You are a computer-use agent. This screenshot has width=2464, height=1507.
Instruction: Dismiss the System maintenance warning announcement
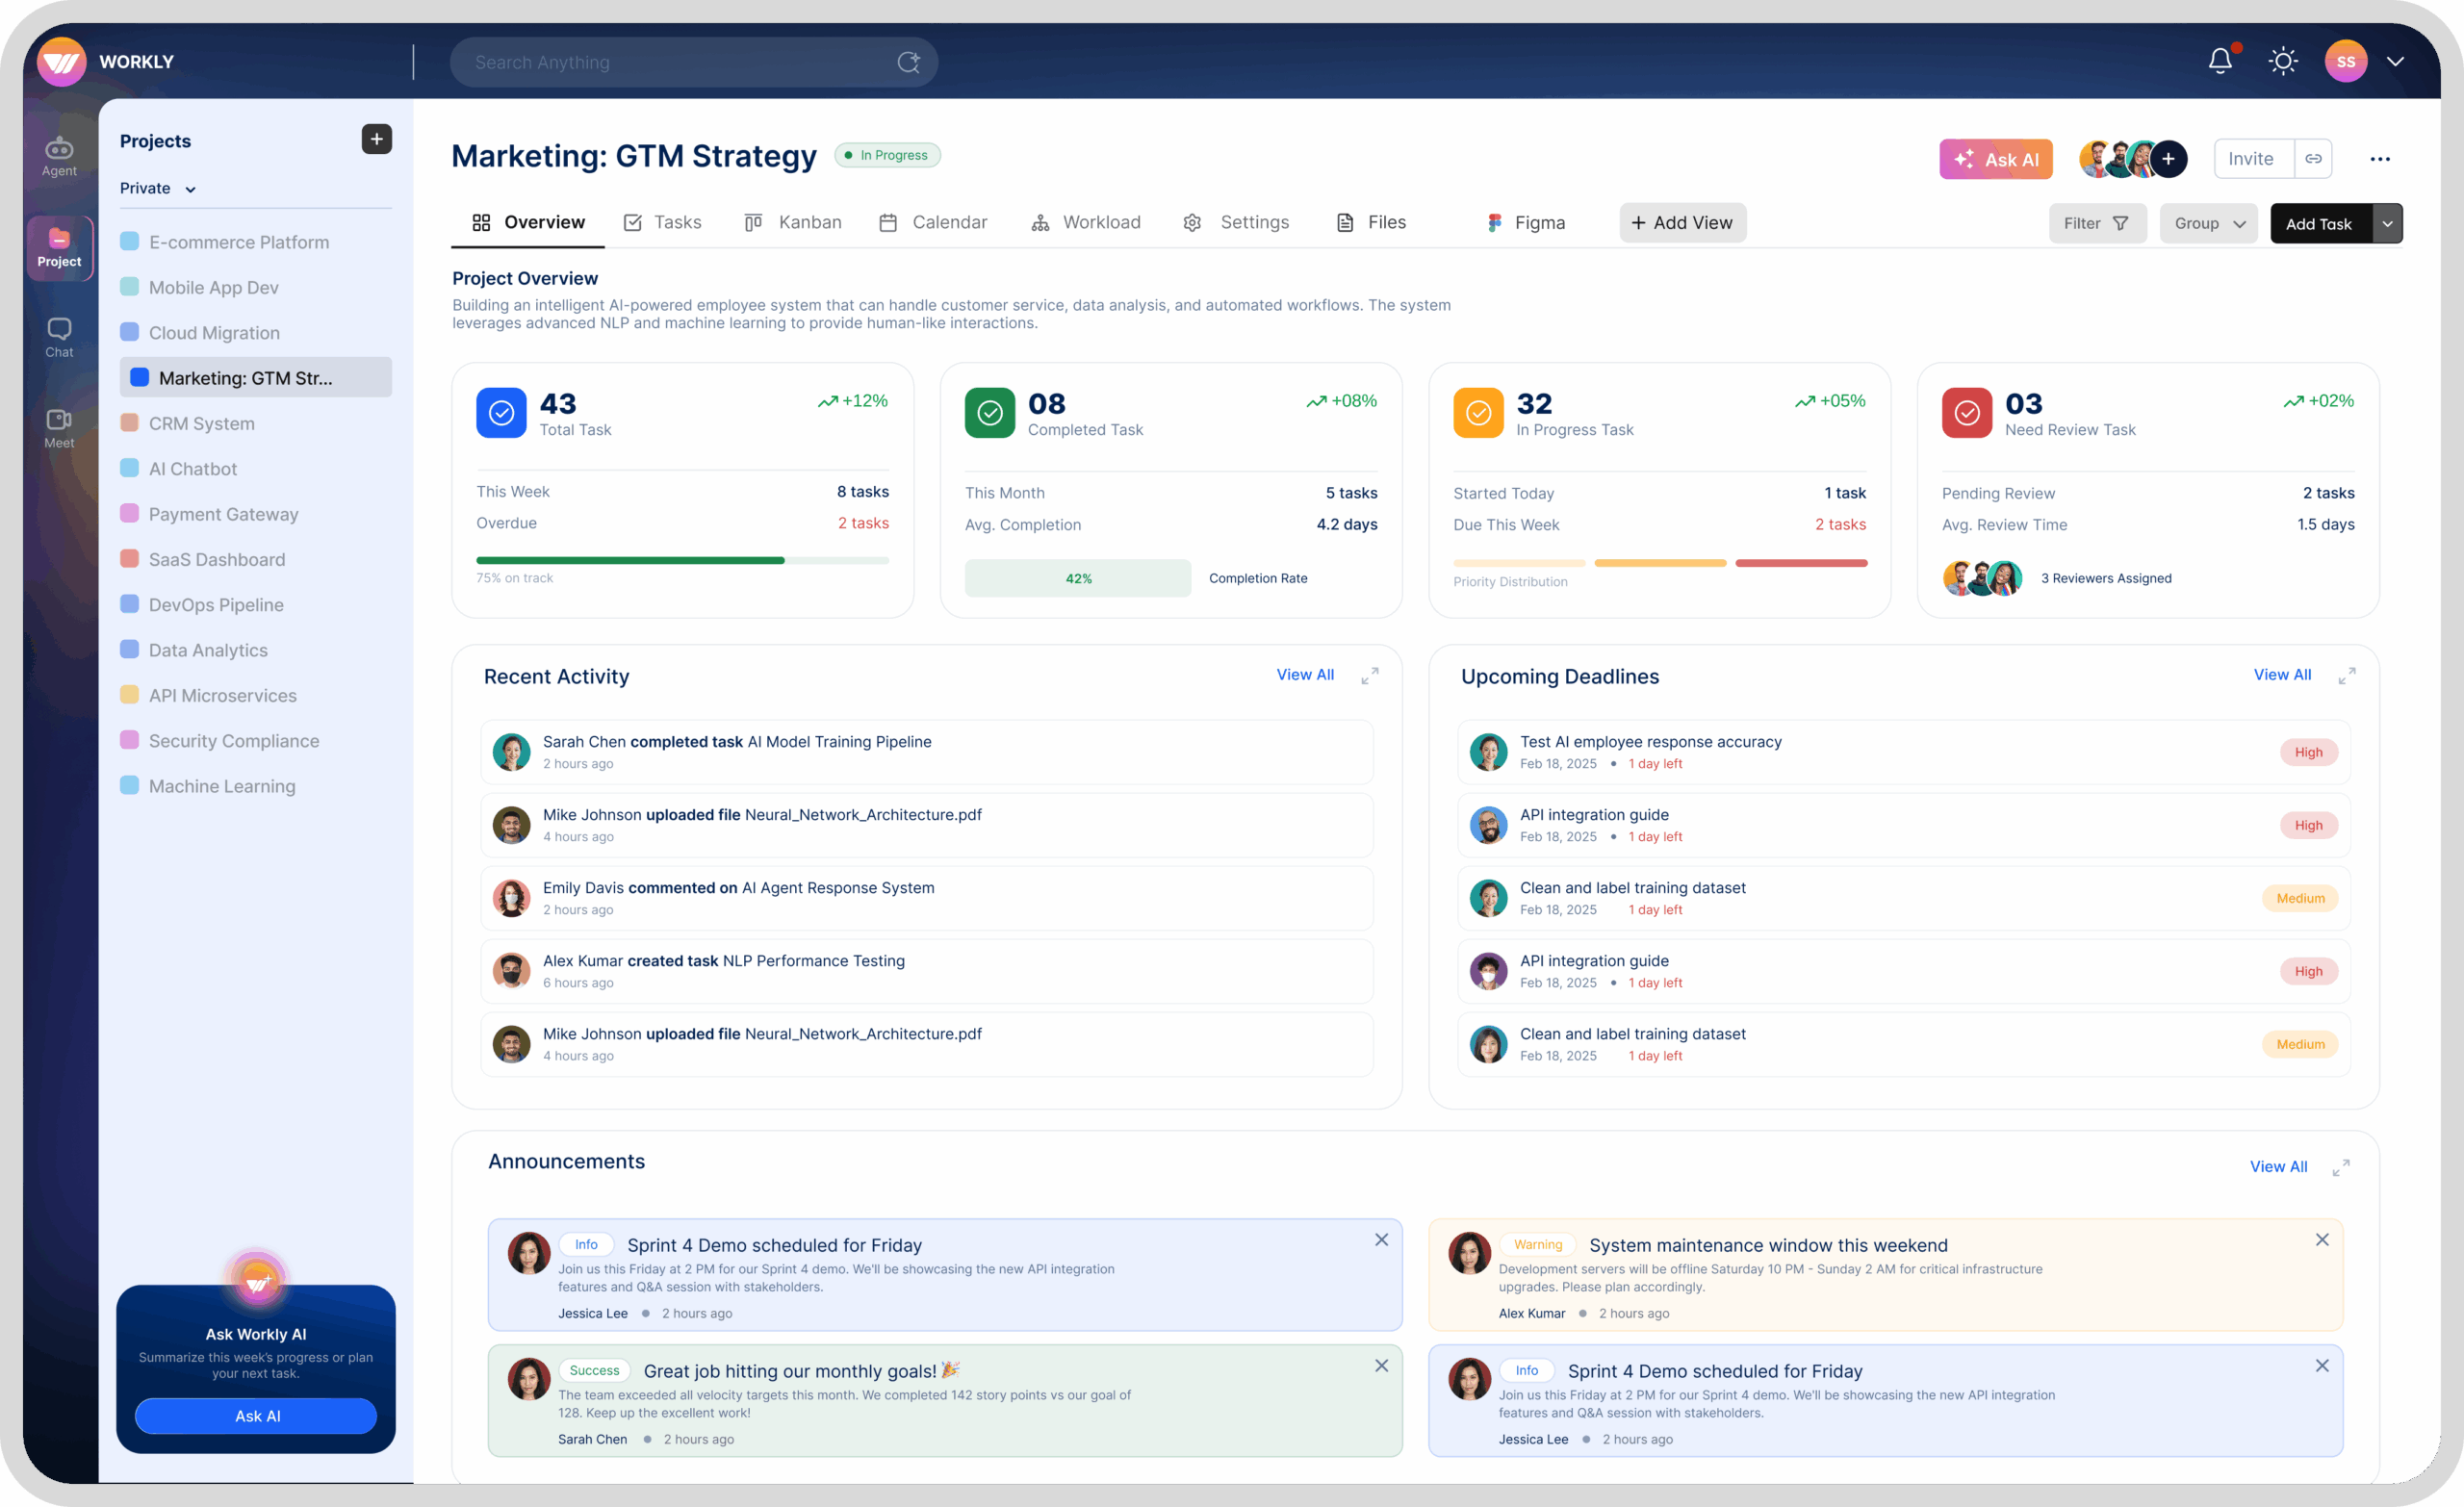(2321, 1239)
